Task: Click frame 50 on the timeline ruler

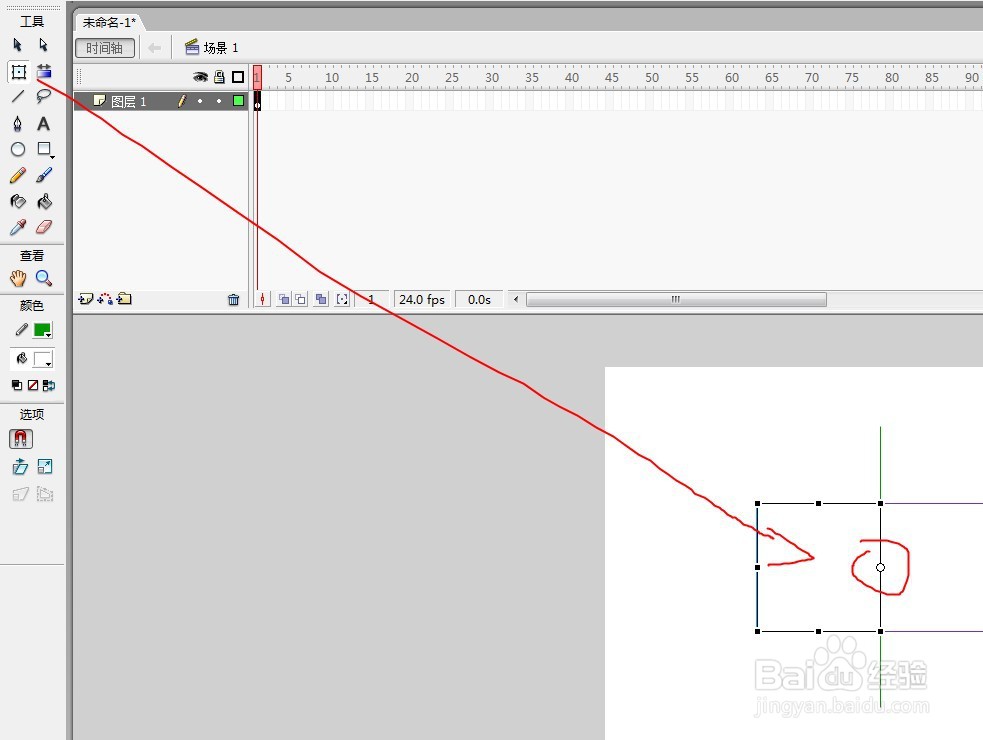Action: [x=652, y=78]
